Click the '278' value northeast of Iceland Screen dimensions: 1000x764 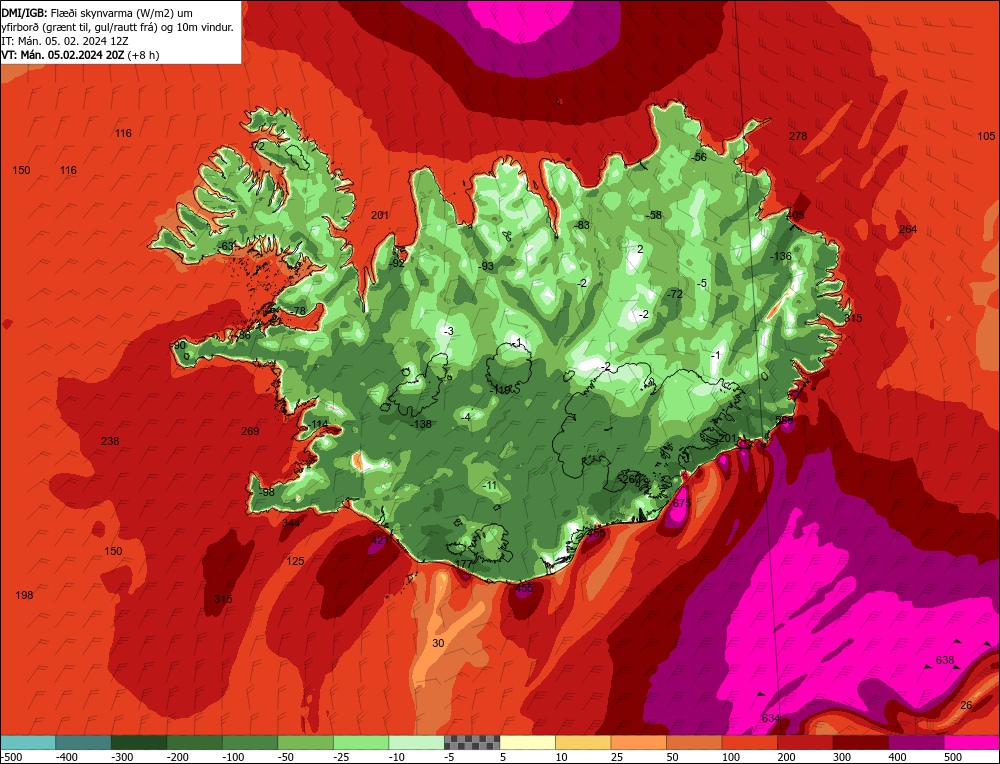click(798, 136)
